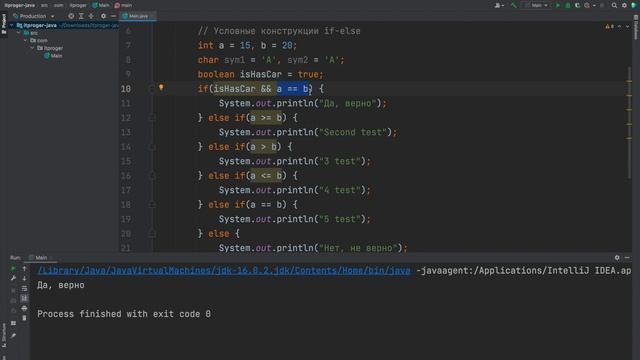Hide the Project panel with the minus icon
Viewport: 640px width, 360px height.
click(x=113, y=16)
